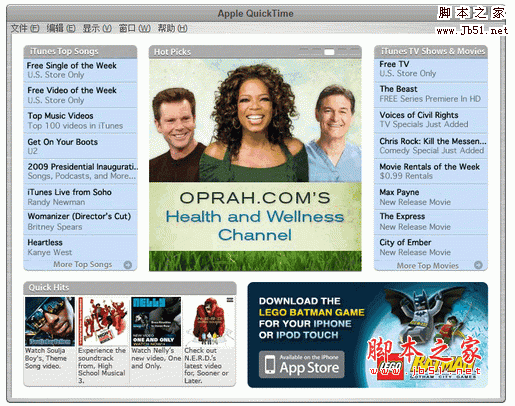Open The Beast series premiere entry

431,94
